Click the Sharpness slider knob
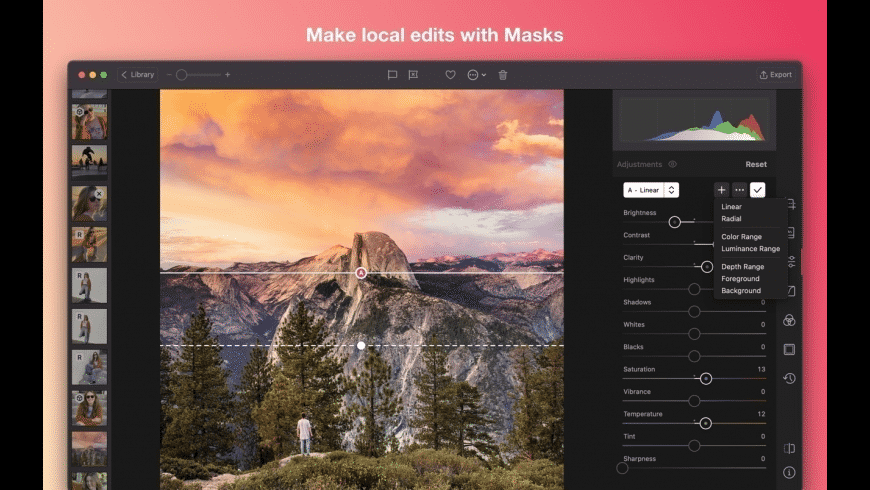 click(623, 468)
